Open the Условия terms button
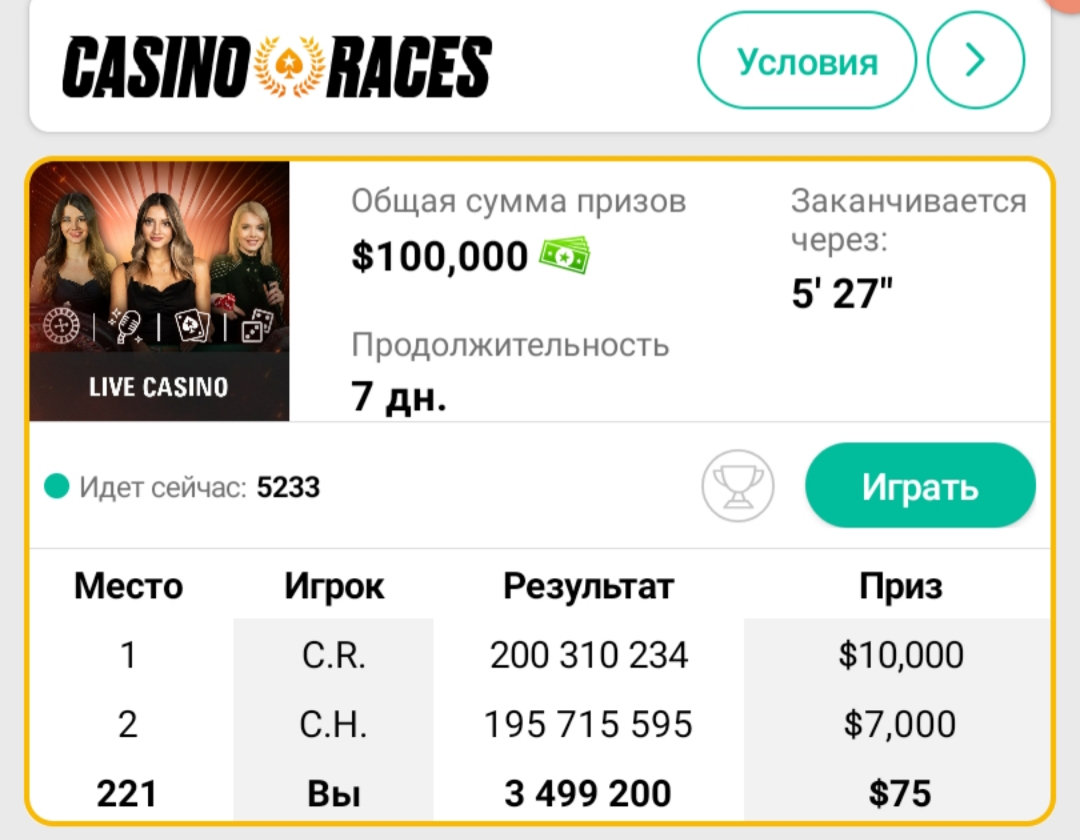 (x=807, y=61)
